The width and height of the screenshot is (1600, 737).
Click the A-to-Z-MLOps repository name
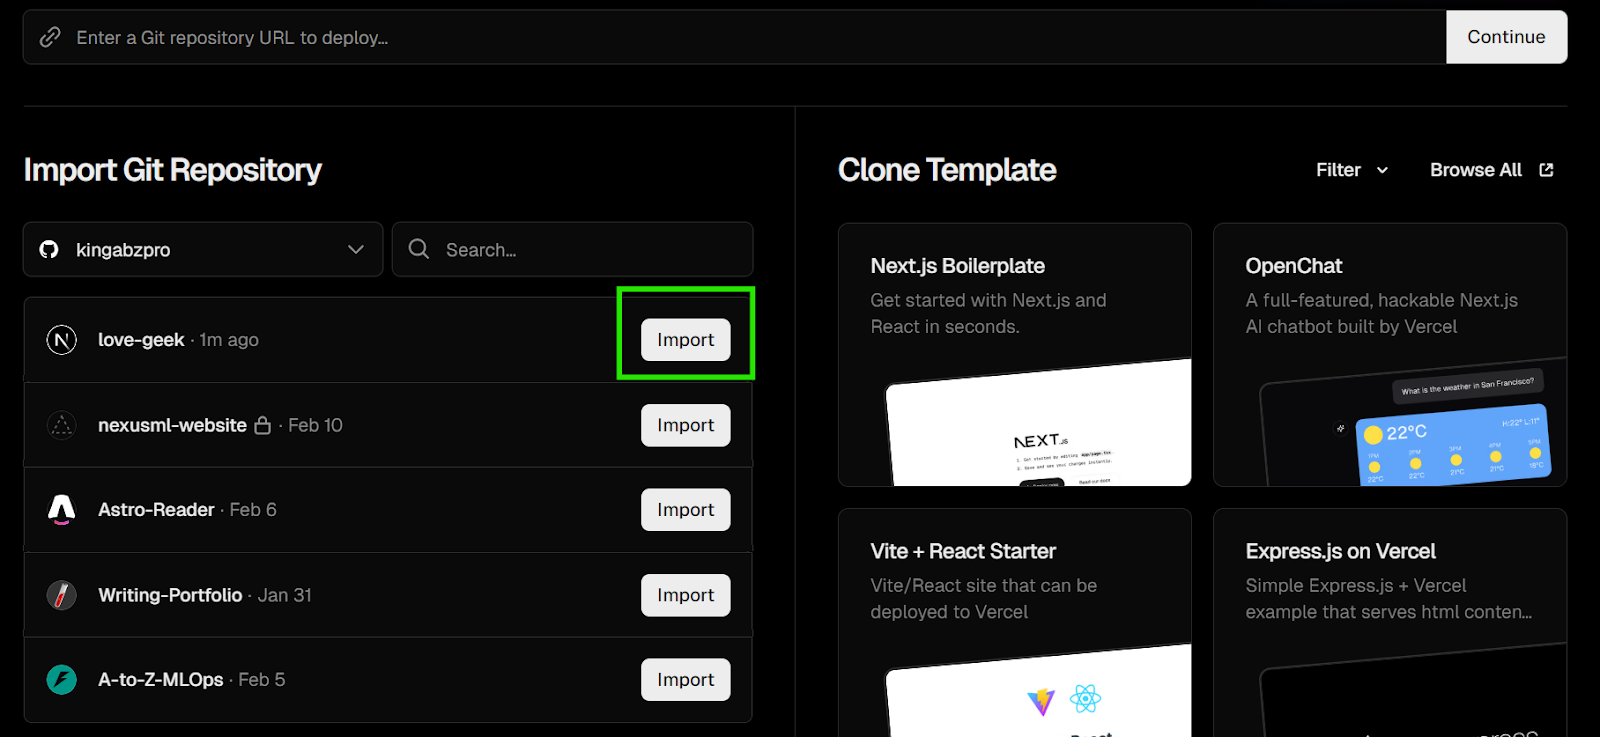point(161,680)
